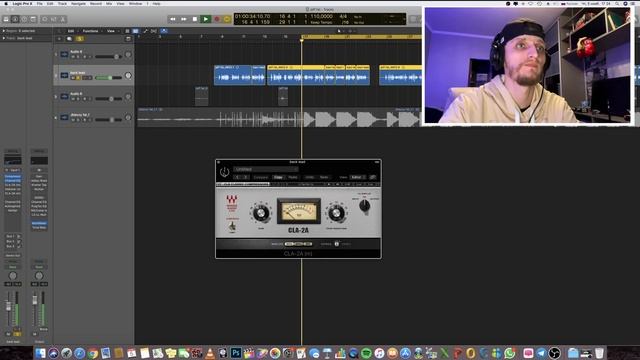Expand the third Audio track disclosure triangle
The width and height of the screenshot is (640, 360).
pos(56,97)
